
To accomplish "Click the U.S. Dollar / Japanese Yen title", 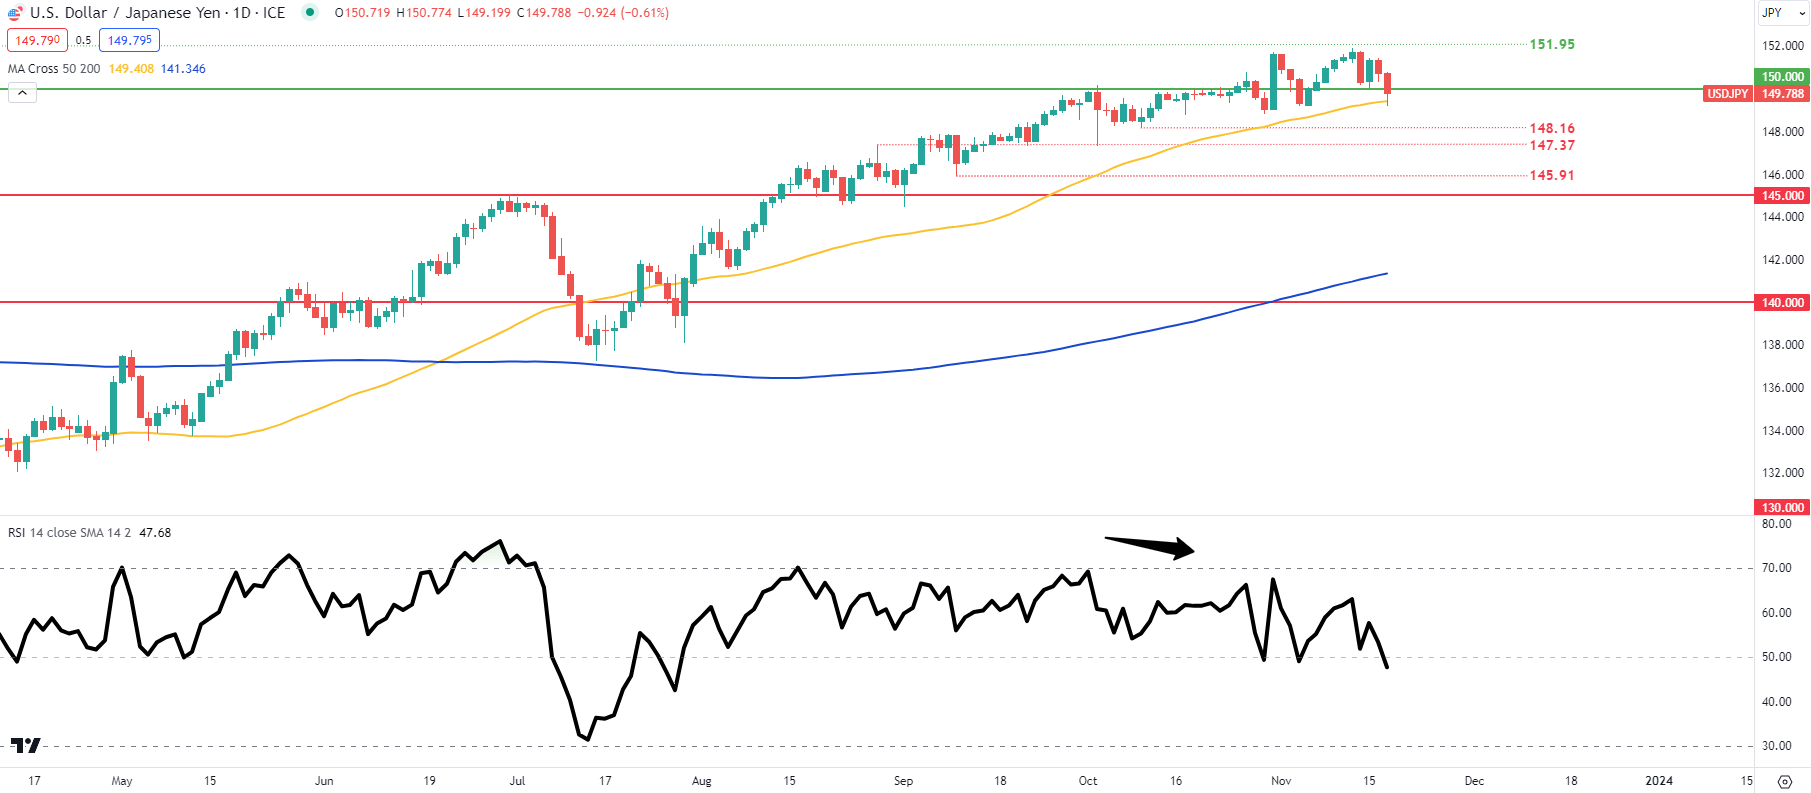I will (125, 13).
